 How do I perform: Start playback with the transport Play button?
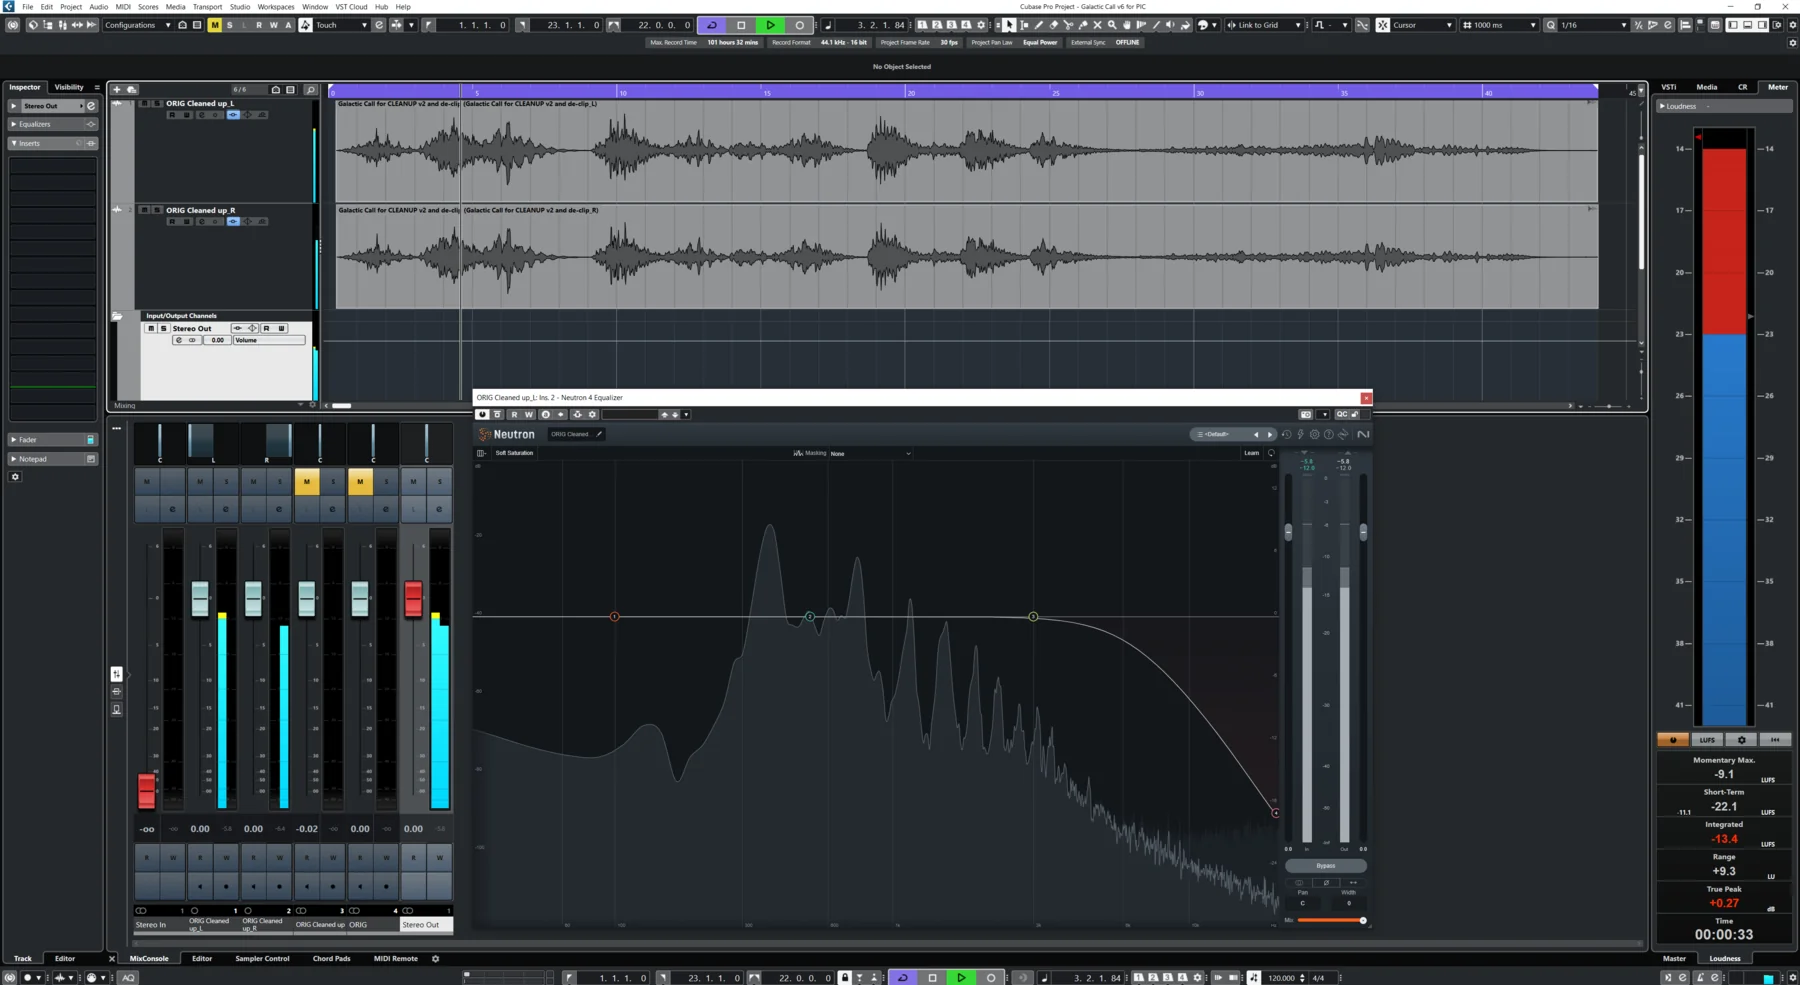[x=770, y=25]
